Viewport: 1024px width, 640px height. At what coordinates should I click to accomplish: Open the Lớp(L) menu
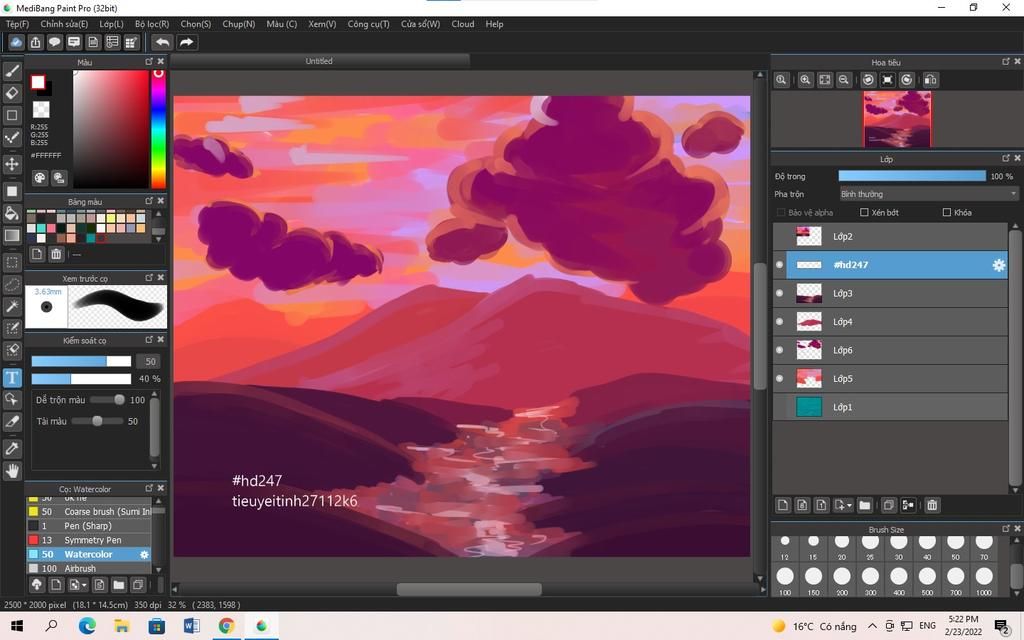(x=111, y=24)
